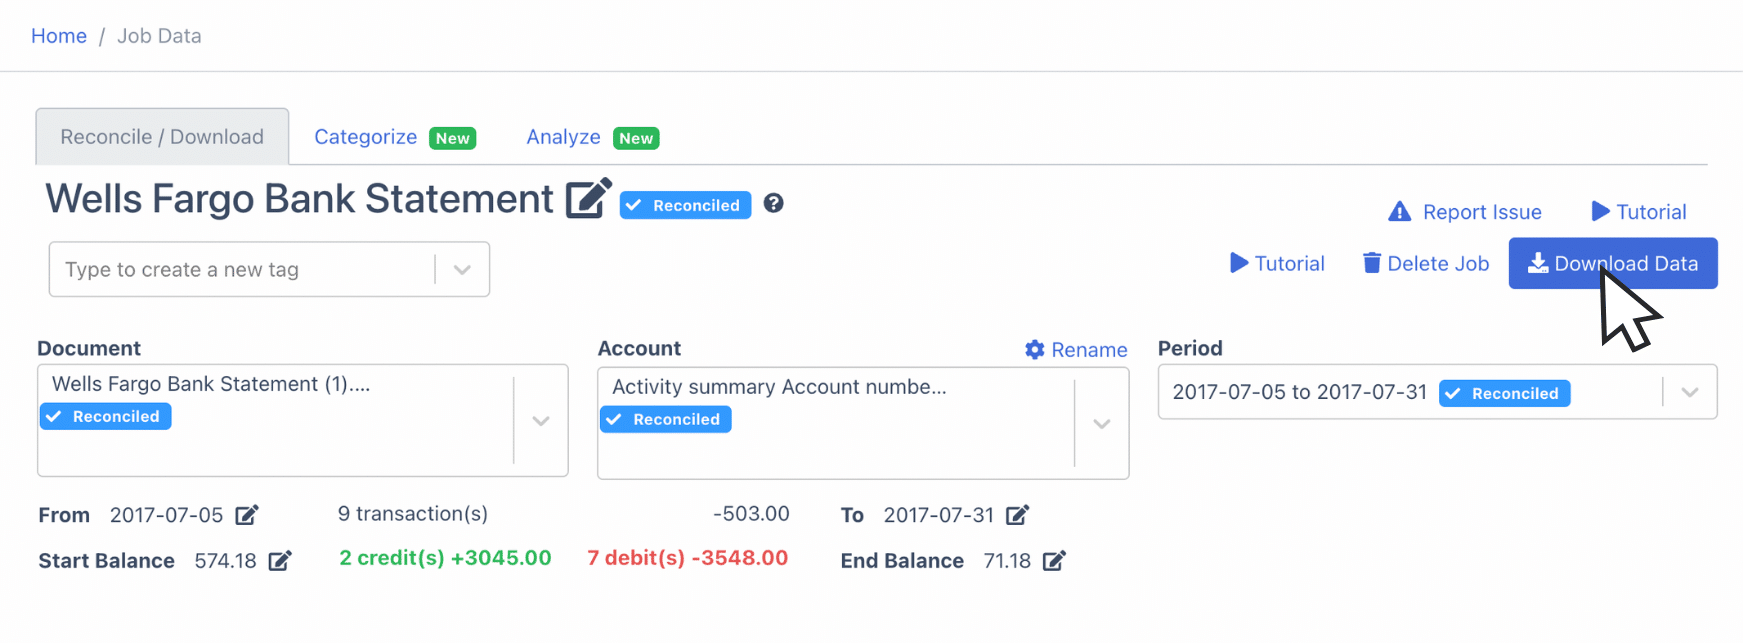Expand the tag selection dropdown
1744x643 pixels.
coord(461,269)
